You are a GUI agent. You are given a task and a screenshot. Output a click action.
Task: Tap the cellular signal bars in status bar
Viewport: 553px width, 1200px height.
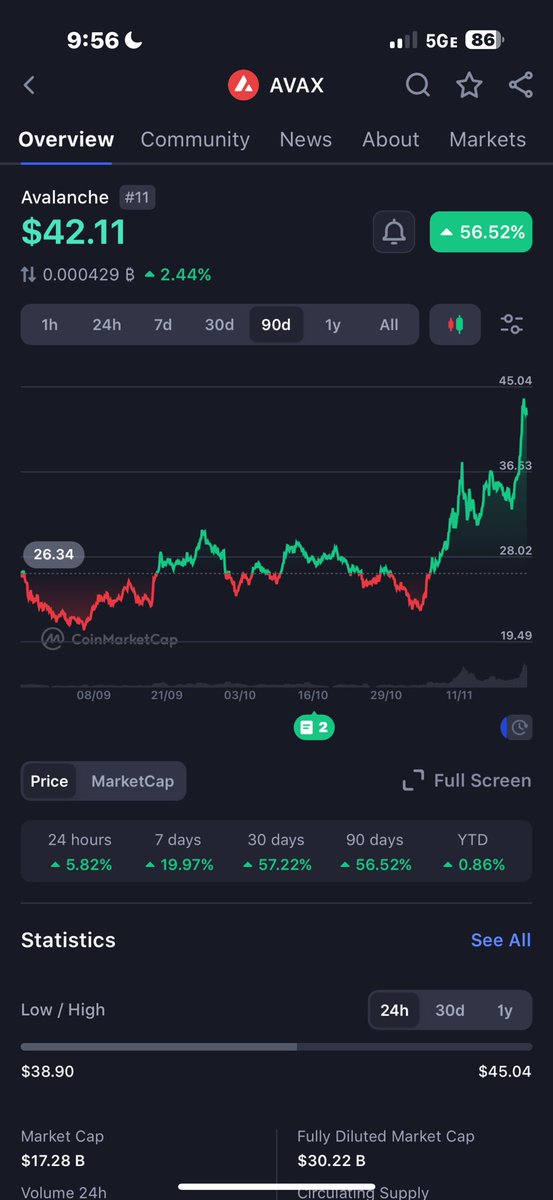point(402,41)
